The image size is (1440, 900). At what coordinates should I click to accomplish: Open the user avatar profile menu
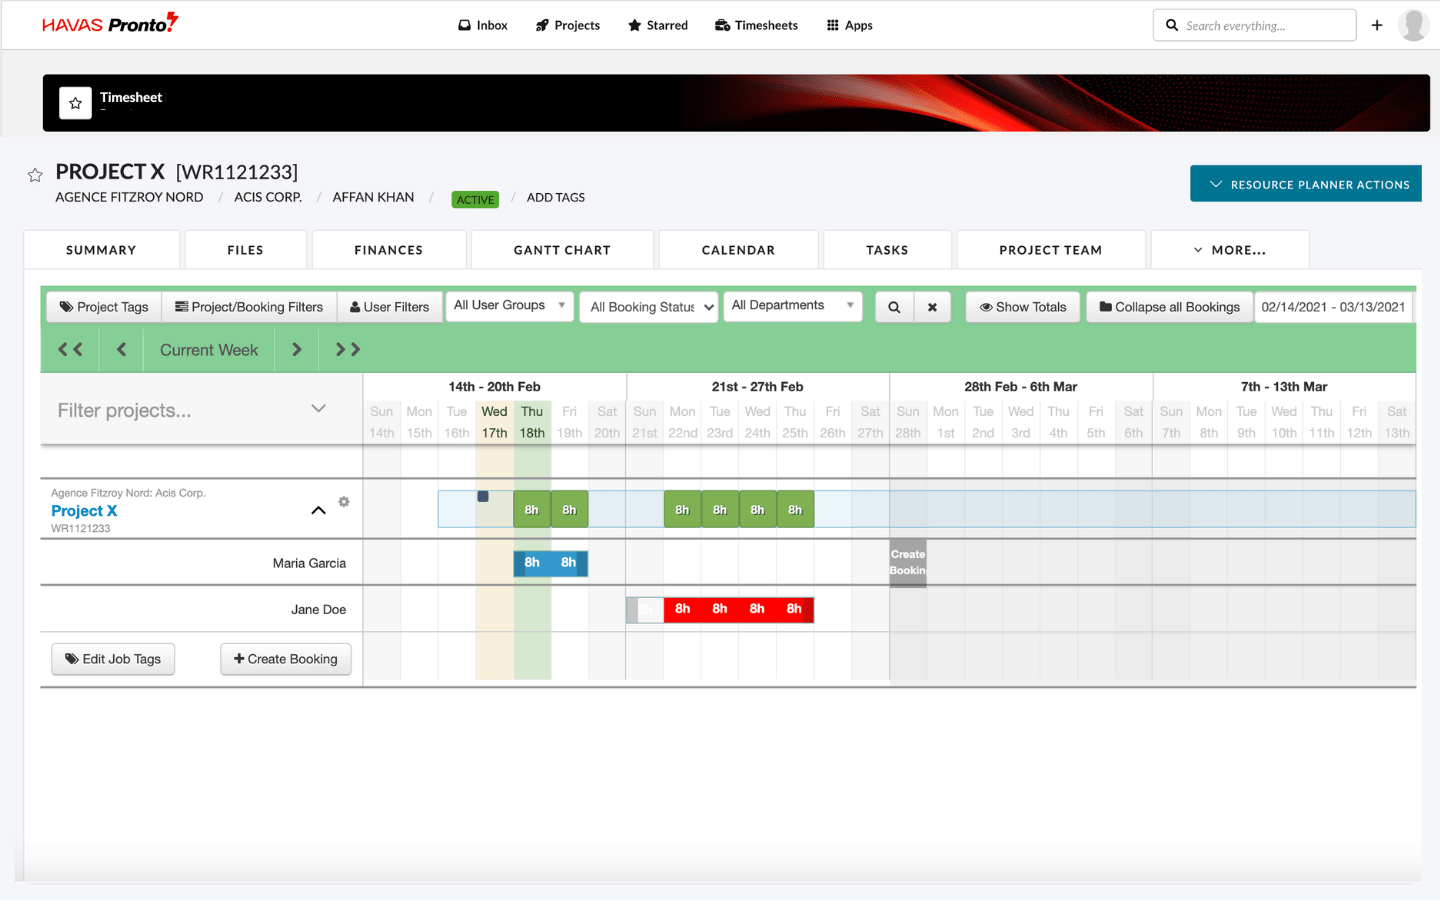coord(1413,25)
